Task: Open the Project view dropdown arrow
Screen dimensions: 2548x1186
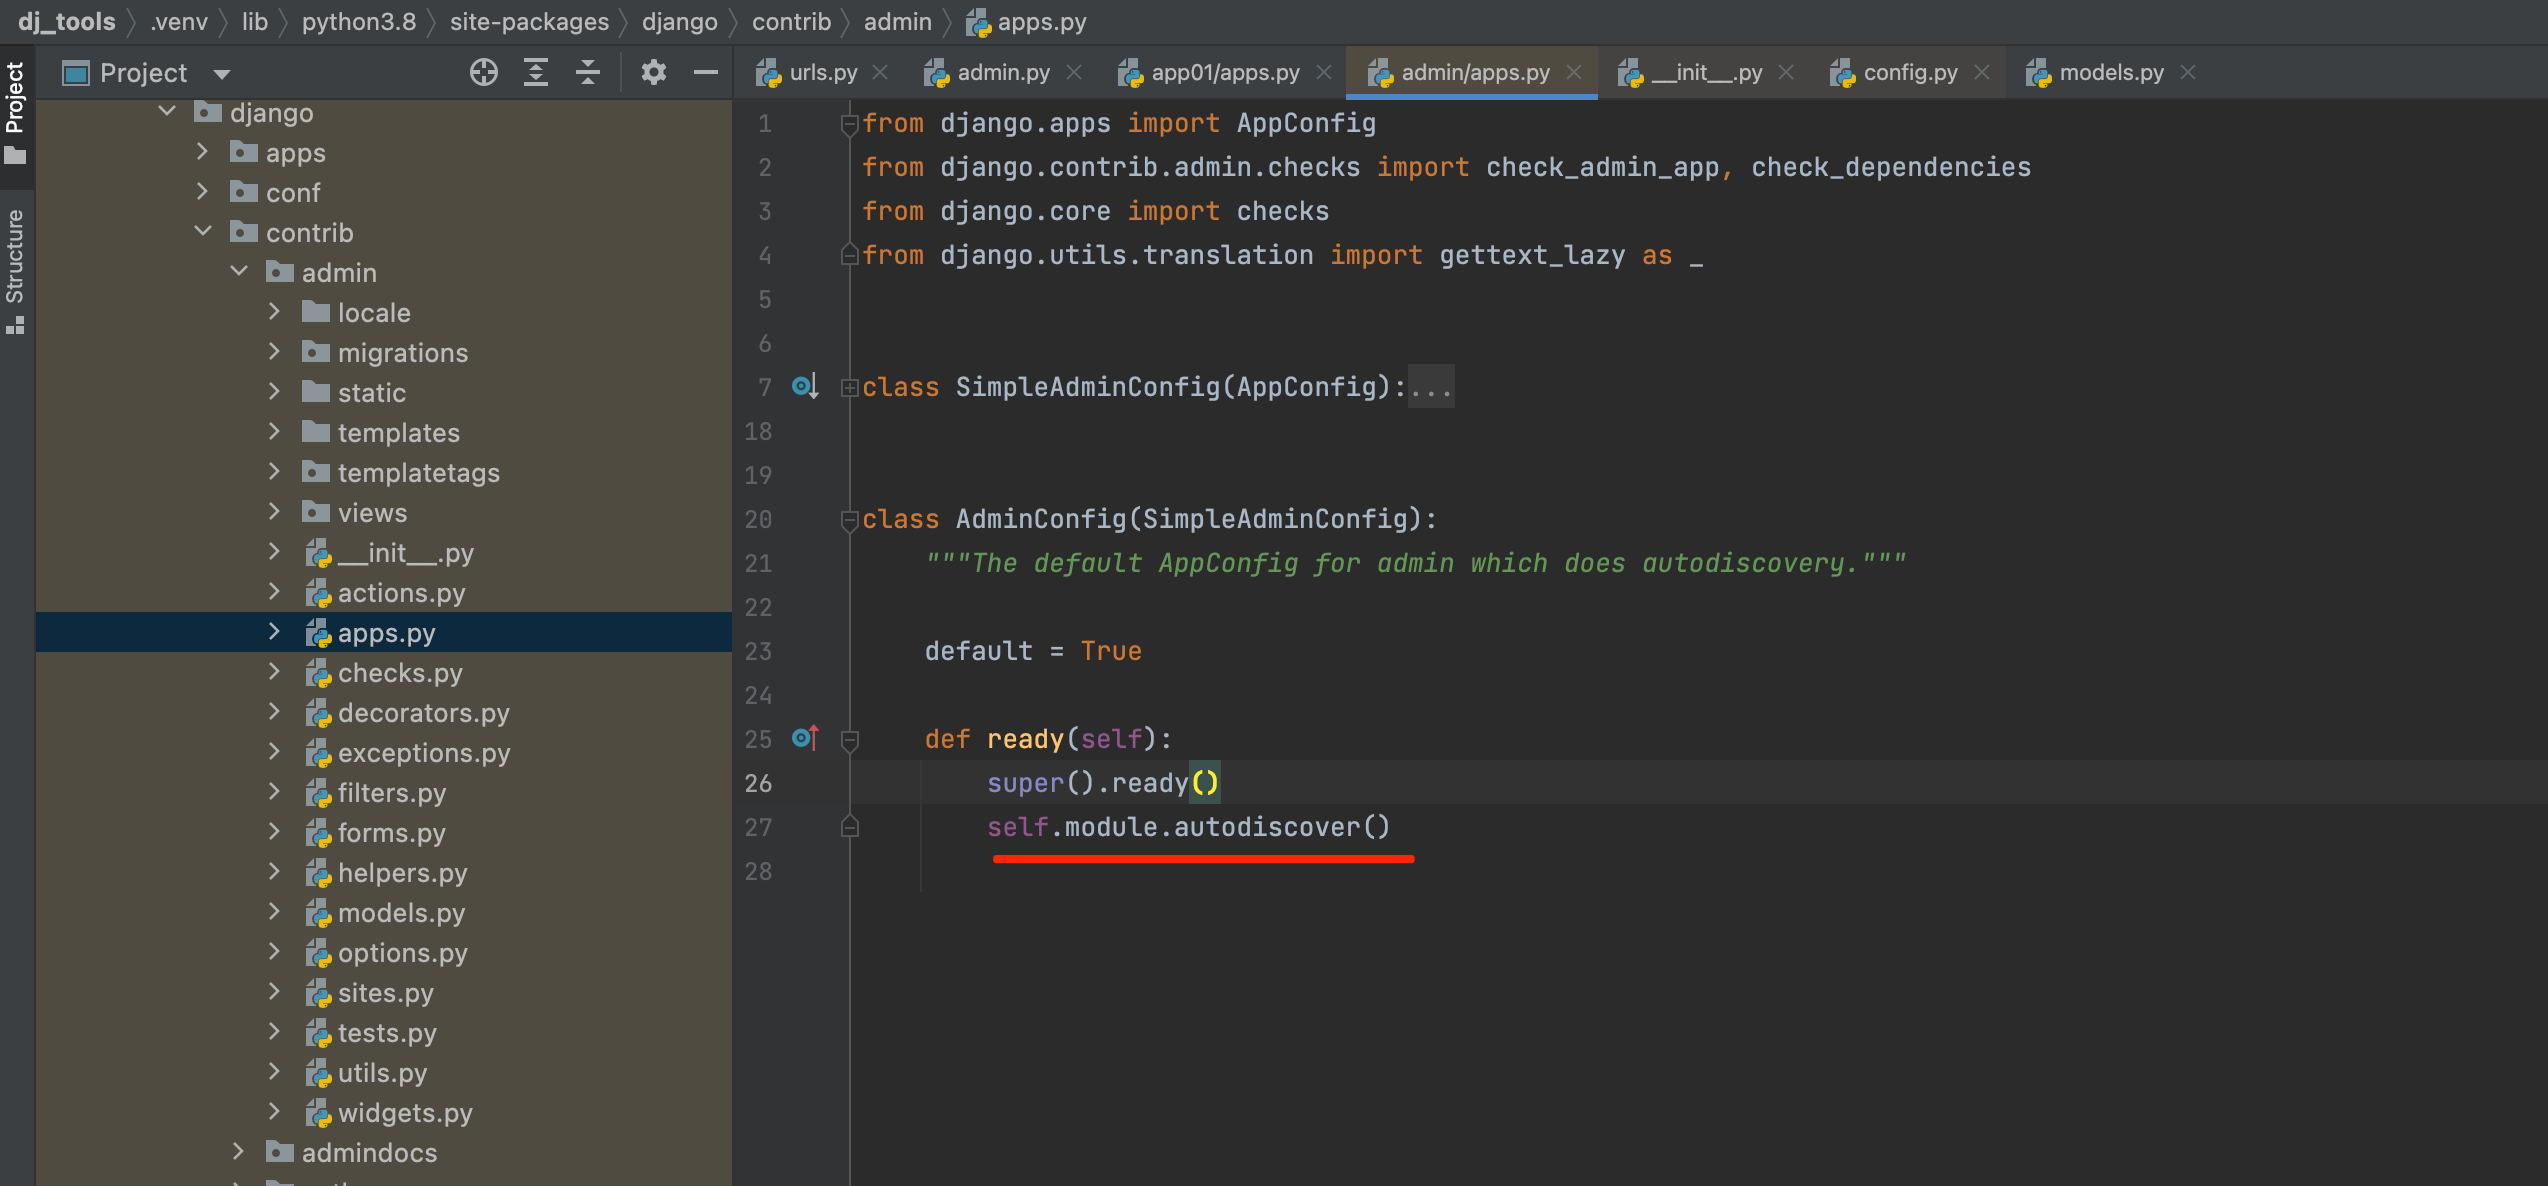Action: pyautogui.click(x=222, y=74)
